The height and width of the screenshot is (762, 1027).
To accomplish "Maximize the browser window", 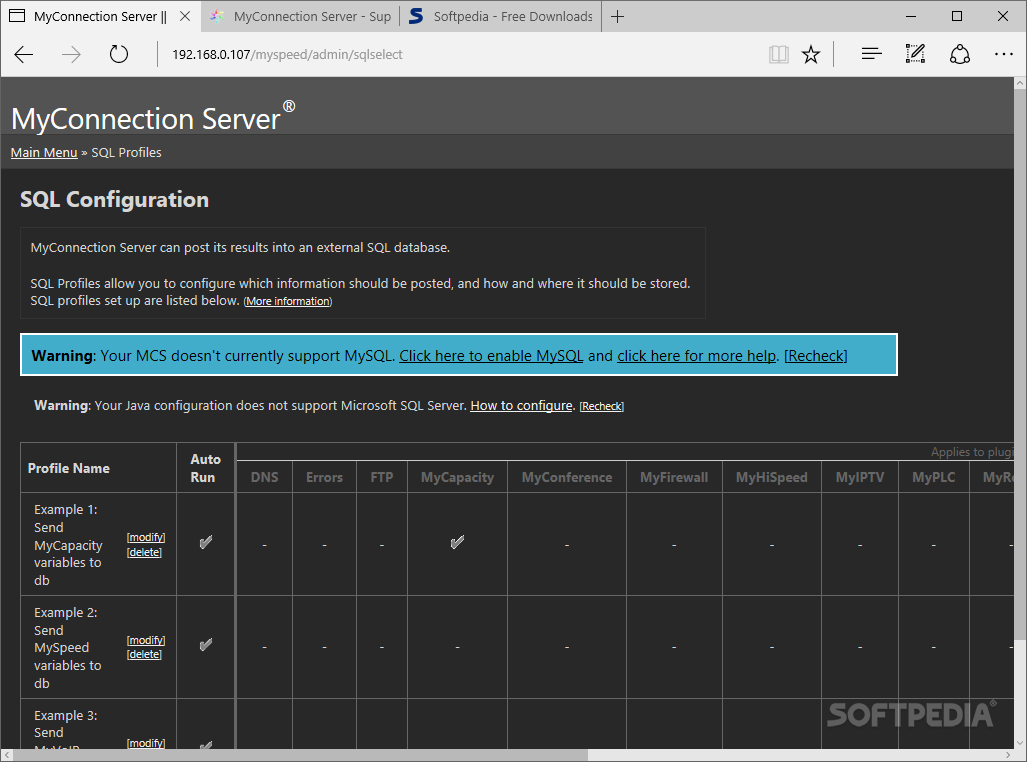I will (957, 16).
